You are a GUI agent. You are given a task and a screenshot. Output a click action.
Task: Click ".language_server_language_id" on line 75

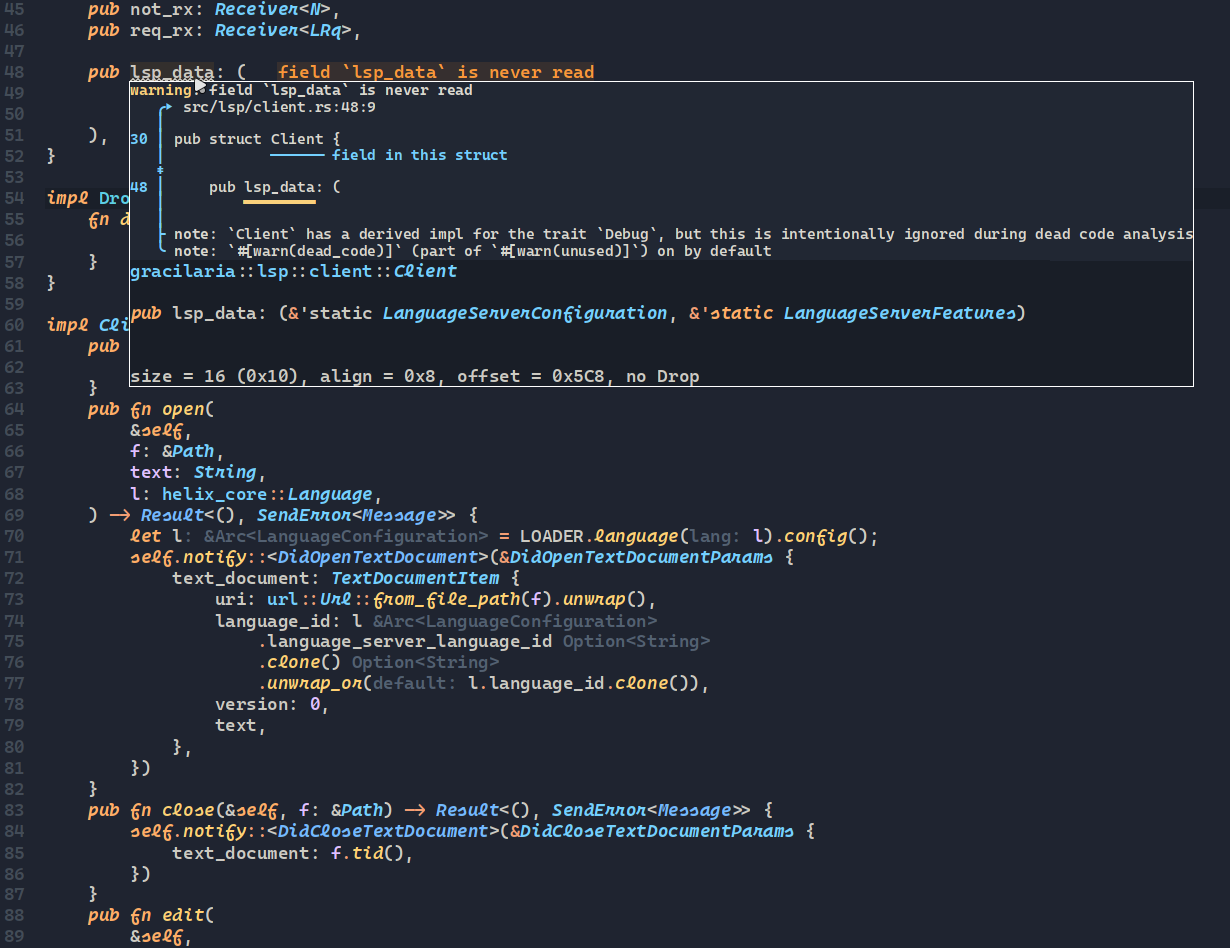tap(405, 641)
